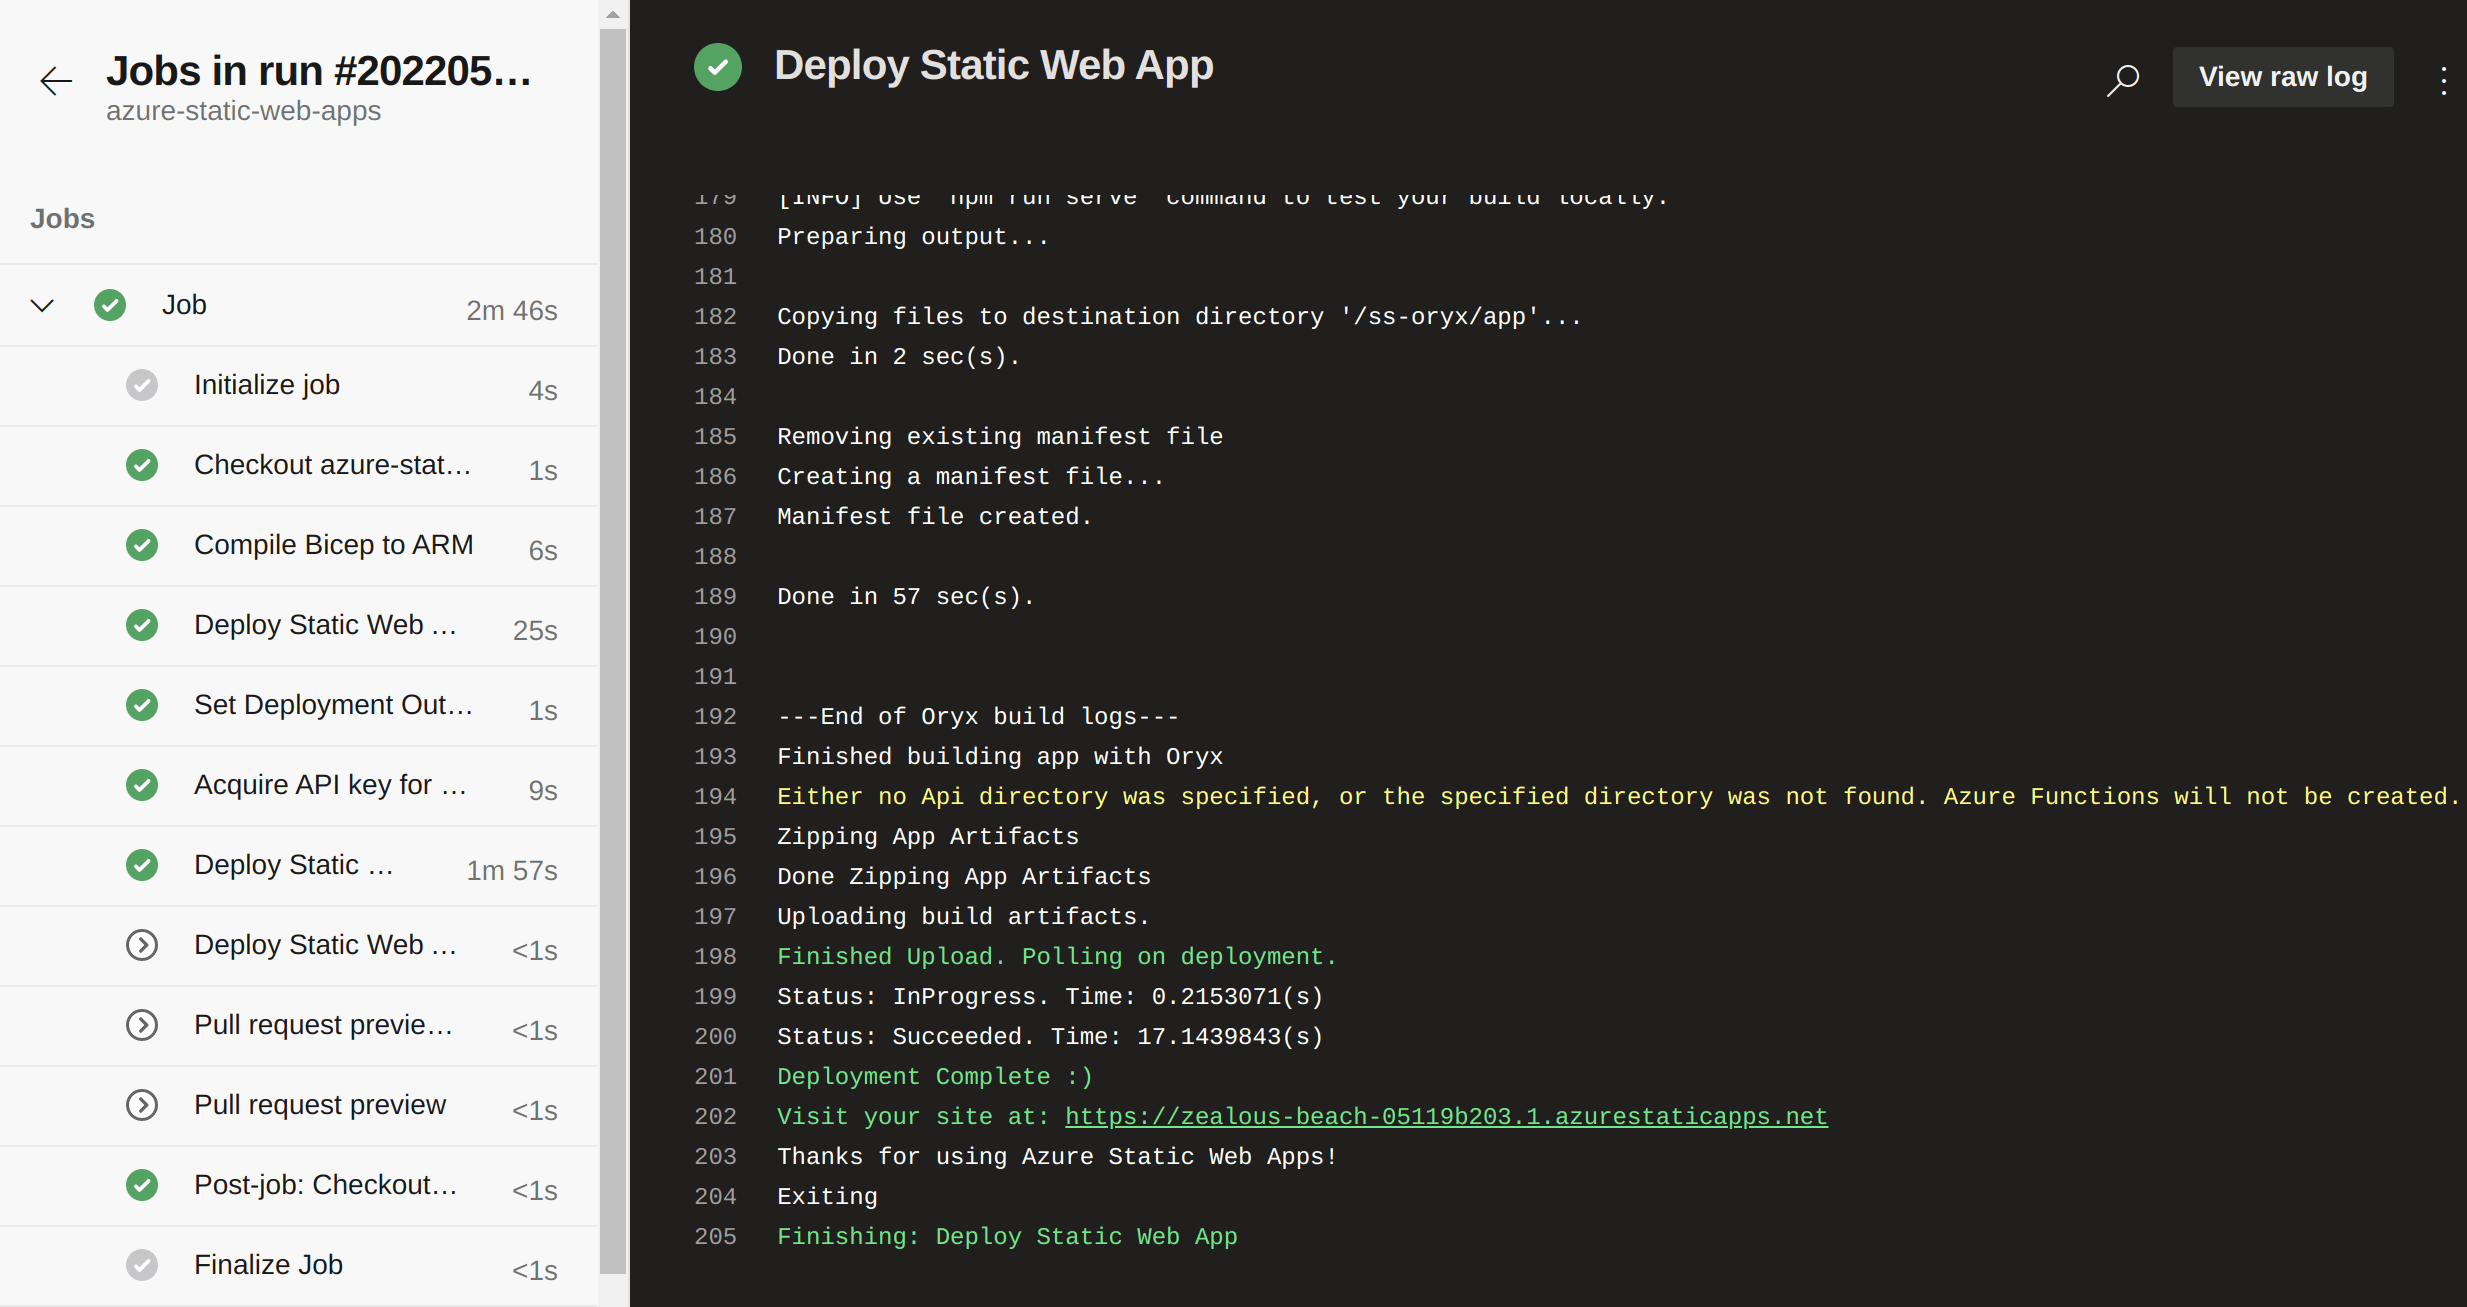Select the Compile Bicep to ARM step
The image size is (2467, 1307).
(299, 546)
